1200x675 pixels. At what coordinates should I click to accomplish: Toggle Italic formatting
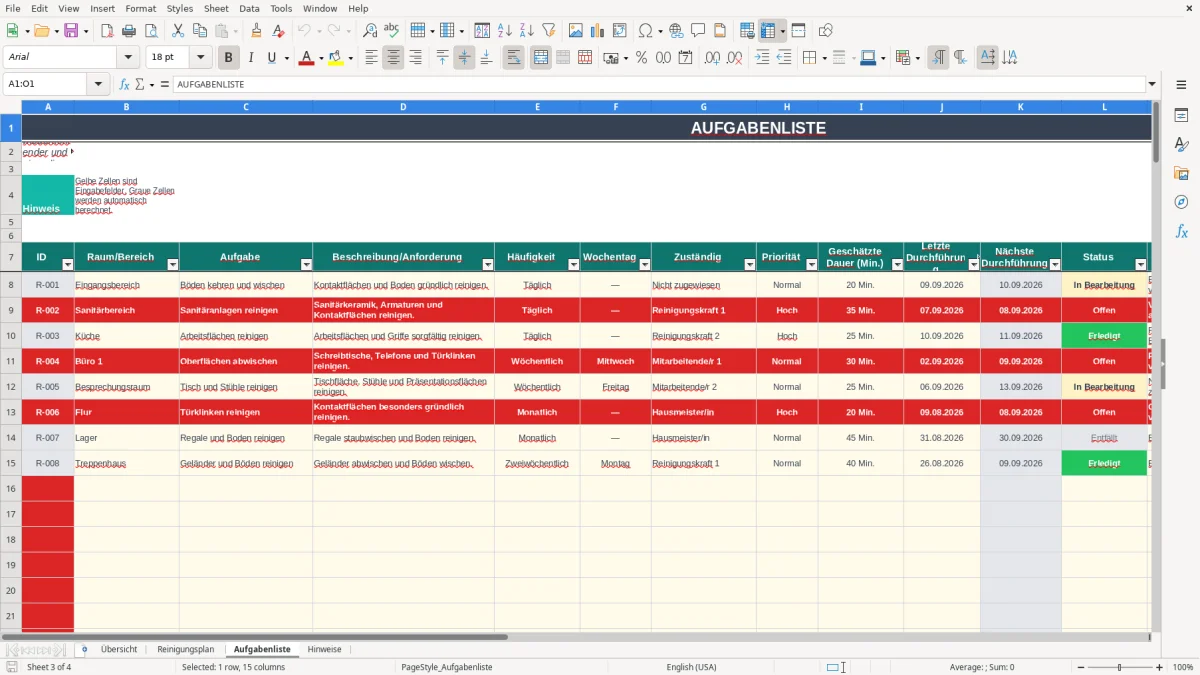click(251, 58)
